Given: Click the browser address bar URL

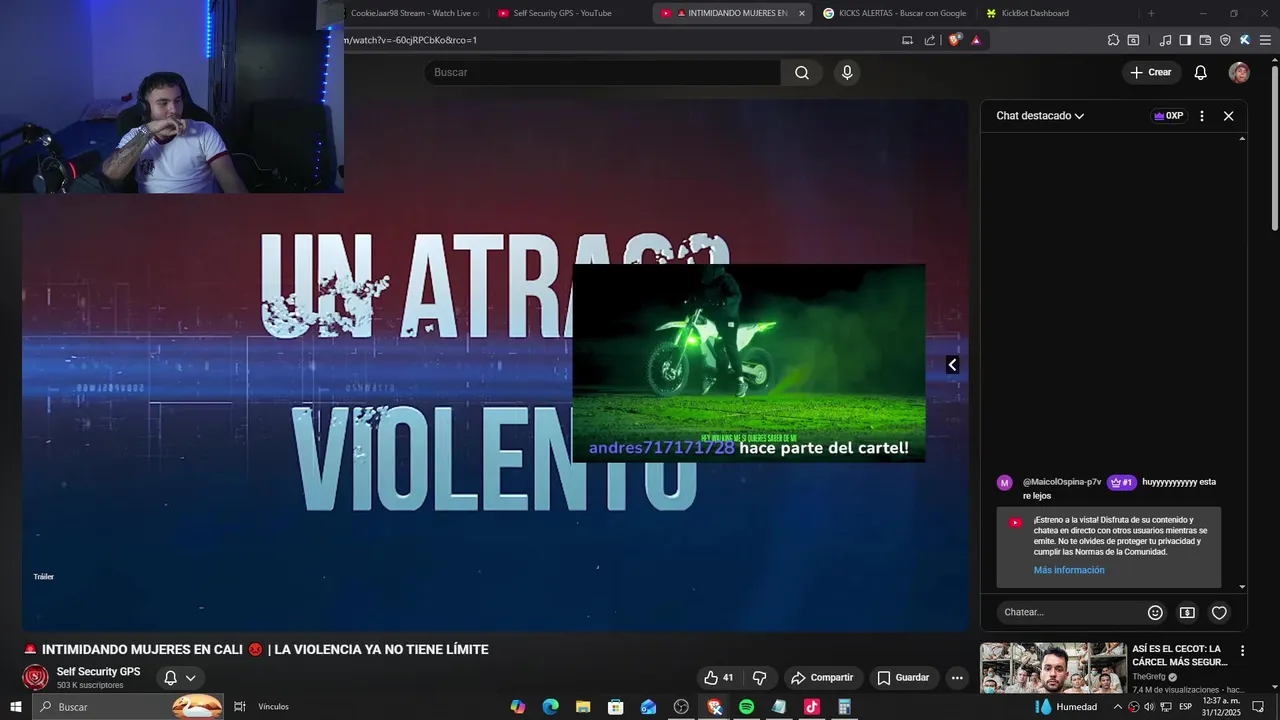Looking at the screenshot, I should [410, 40].
